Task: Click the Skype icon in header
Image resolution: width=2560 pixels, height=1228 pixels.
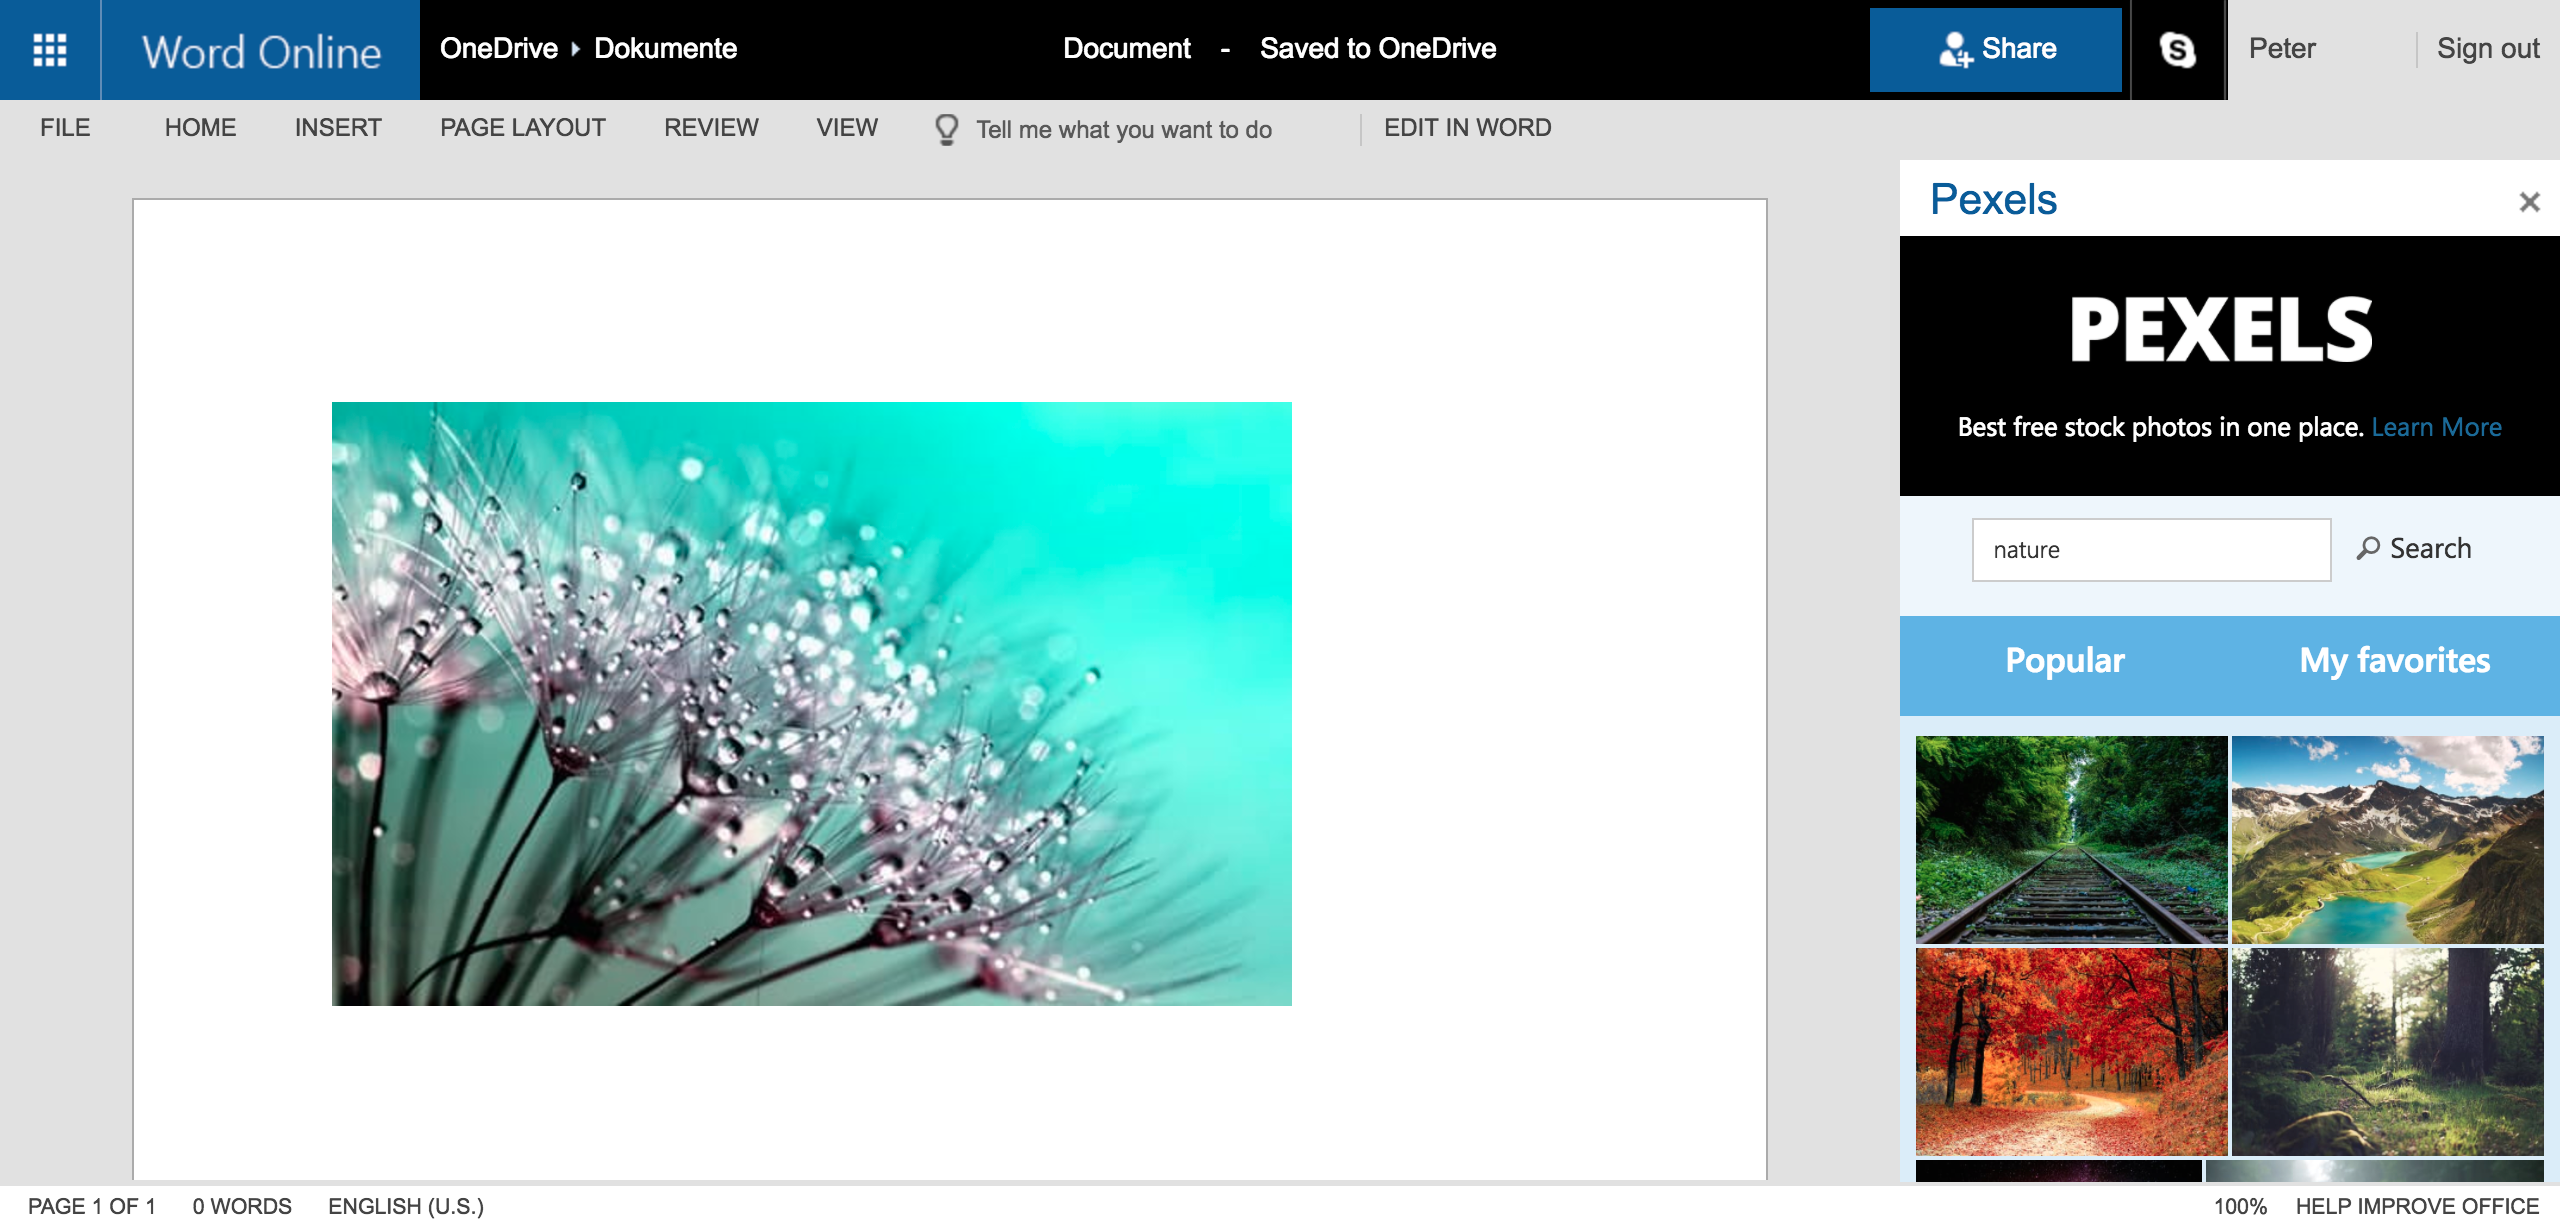Action: tap(2177, 49)
